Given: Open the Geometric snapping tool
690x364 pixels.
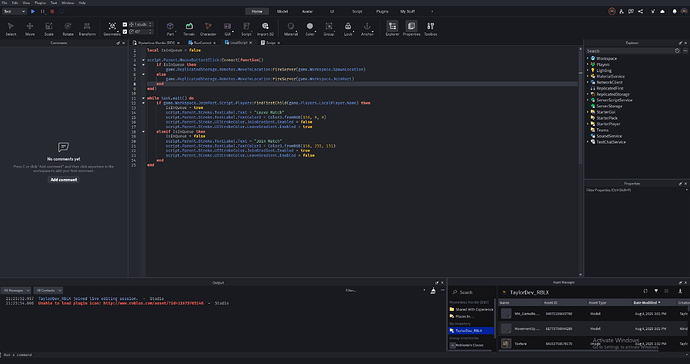Looking at the screenshot, I should tap(112, 29).
